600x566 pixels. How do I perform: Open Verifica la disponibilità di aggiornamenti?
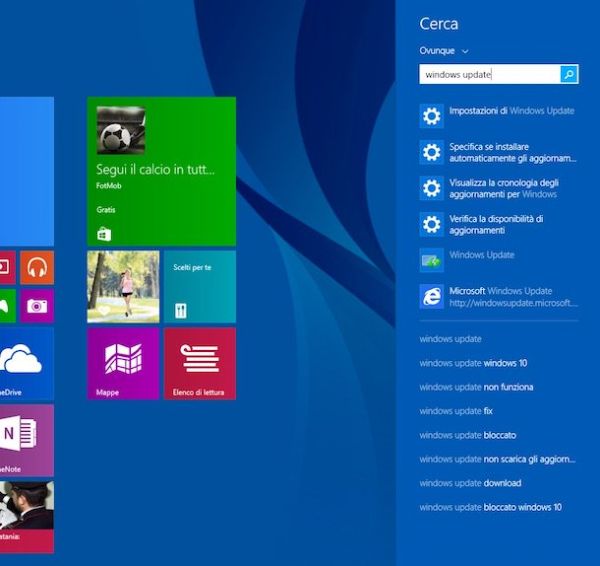(x=499, y=224)
